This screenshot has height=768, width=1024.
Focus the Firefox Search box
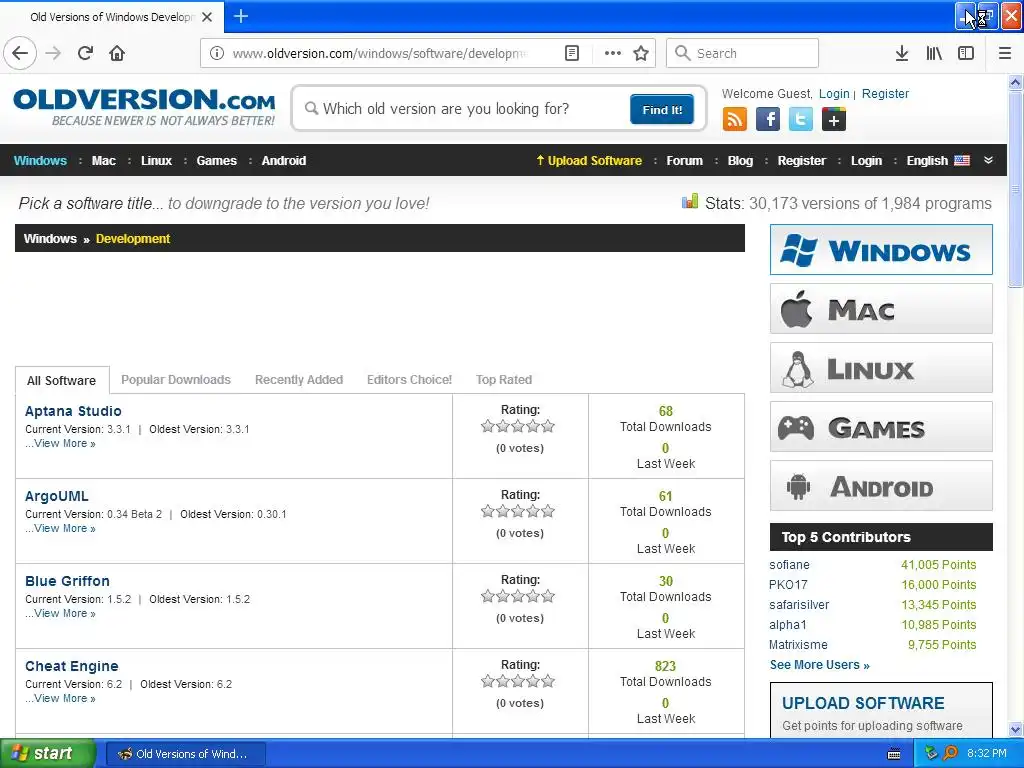(x=743, y=53)
